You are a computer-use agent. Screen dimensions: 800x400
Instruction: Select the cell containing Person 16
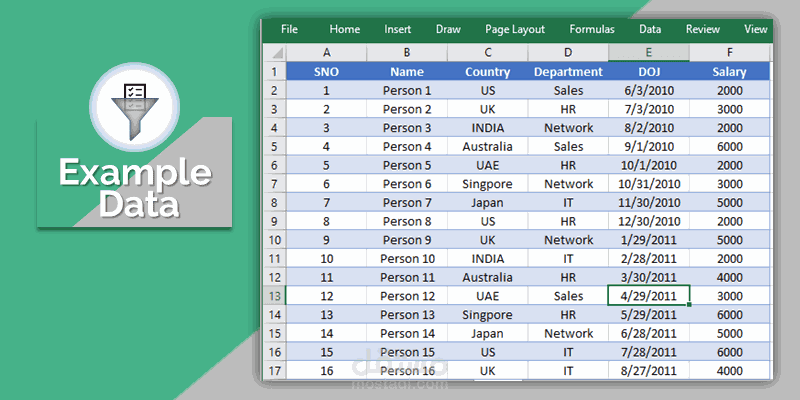pos(407,371)
